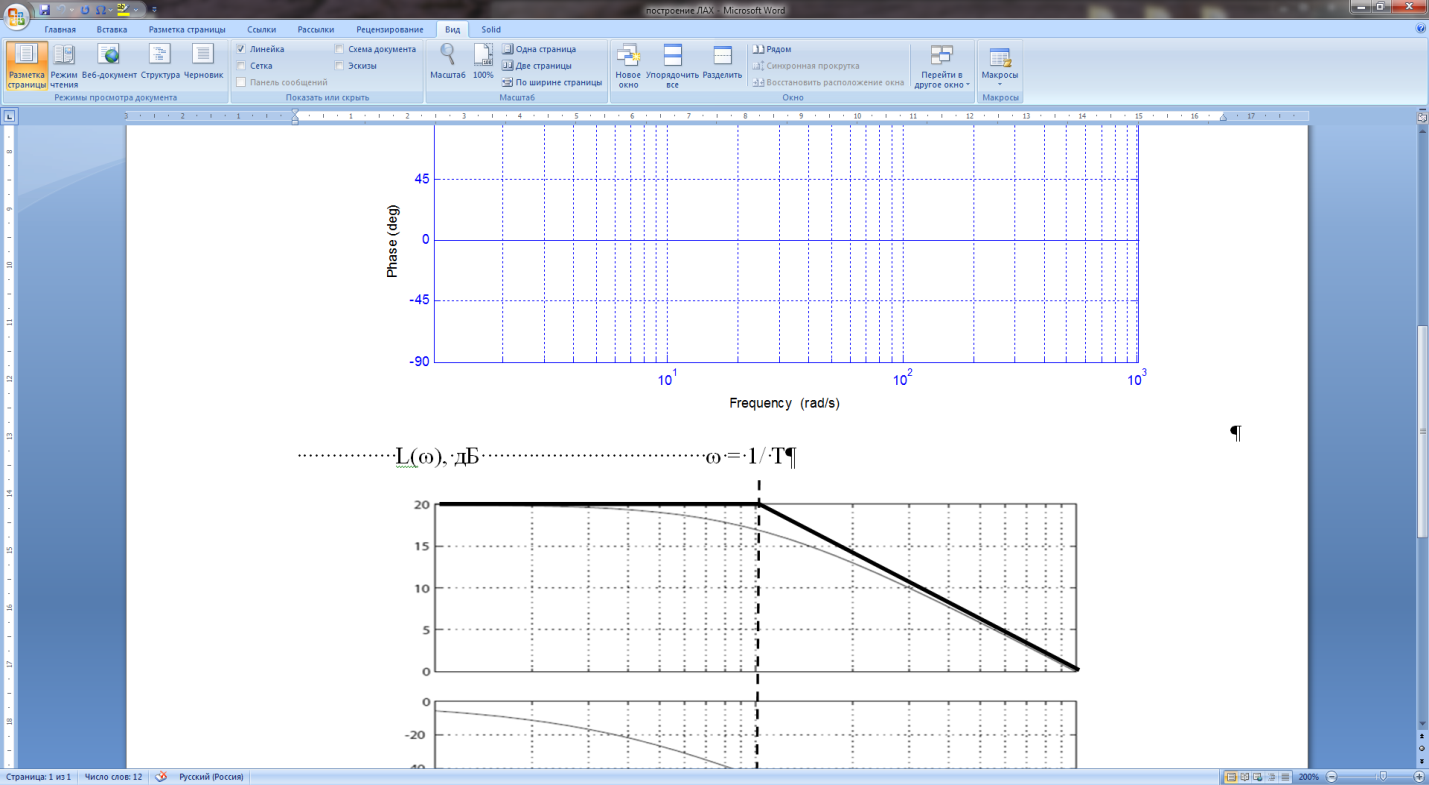Open the Макросы dropdown

point(1000,66)
